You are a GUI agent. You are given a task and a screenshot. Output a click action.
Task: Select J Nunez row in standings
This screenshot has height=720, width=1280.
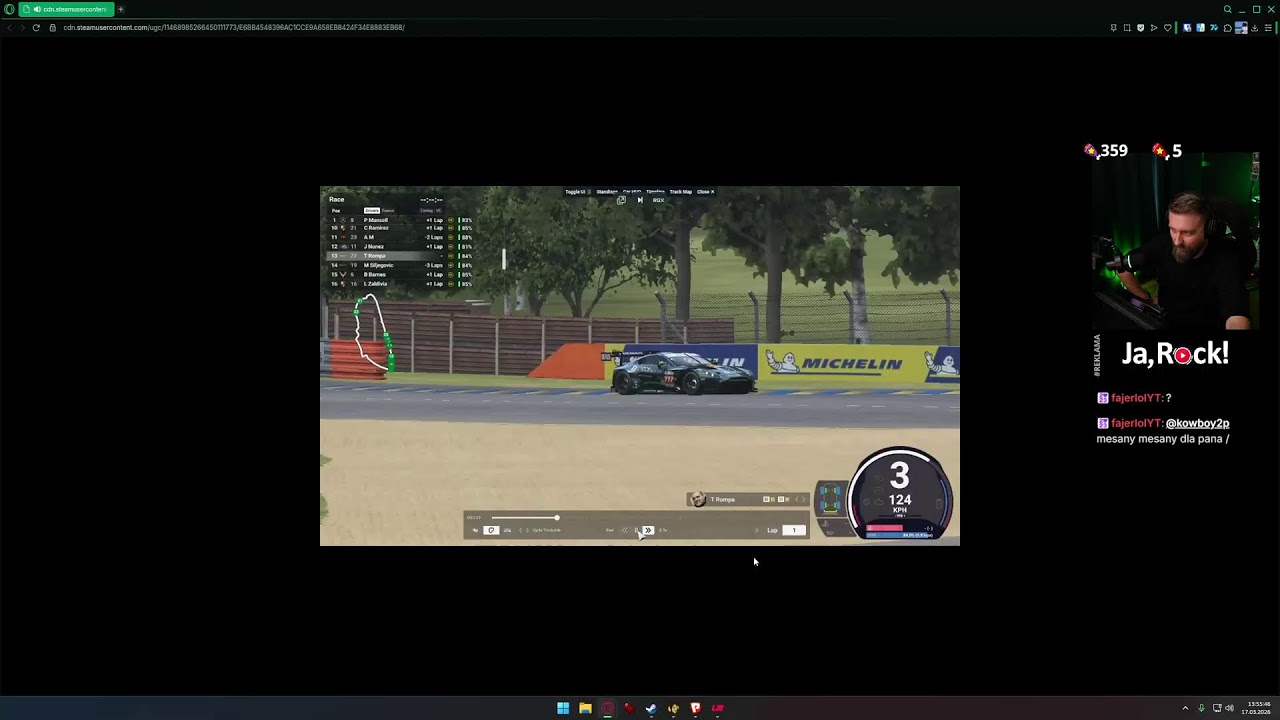click(x=401, y=246)
